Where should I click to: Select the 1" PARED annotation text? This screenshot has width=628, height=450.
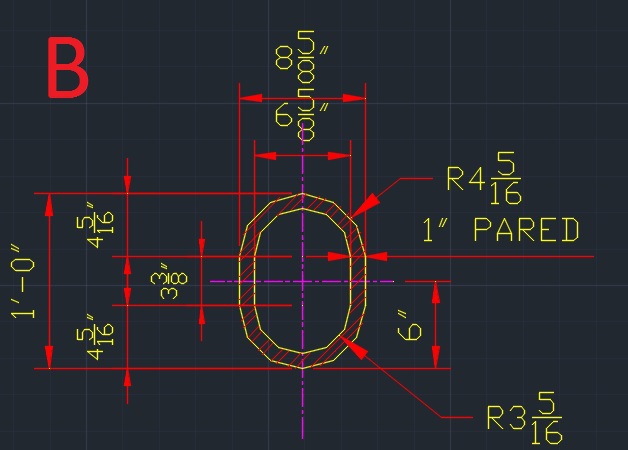coord(500,231)
